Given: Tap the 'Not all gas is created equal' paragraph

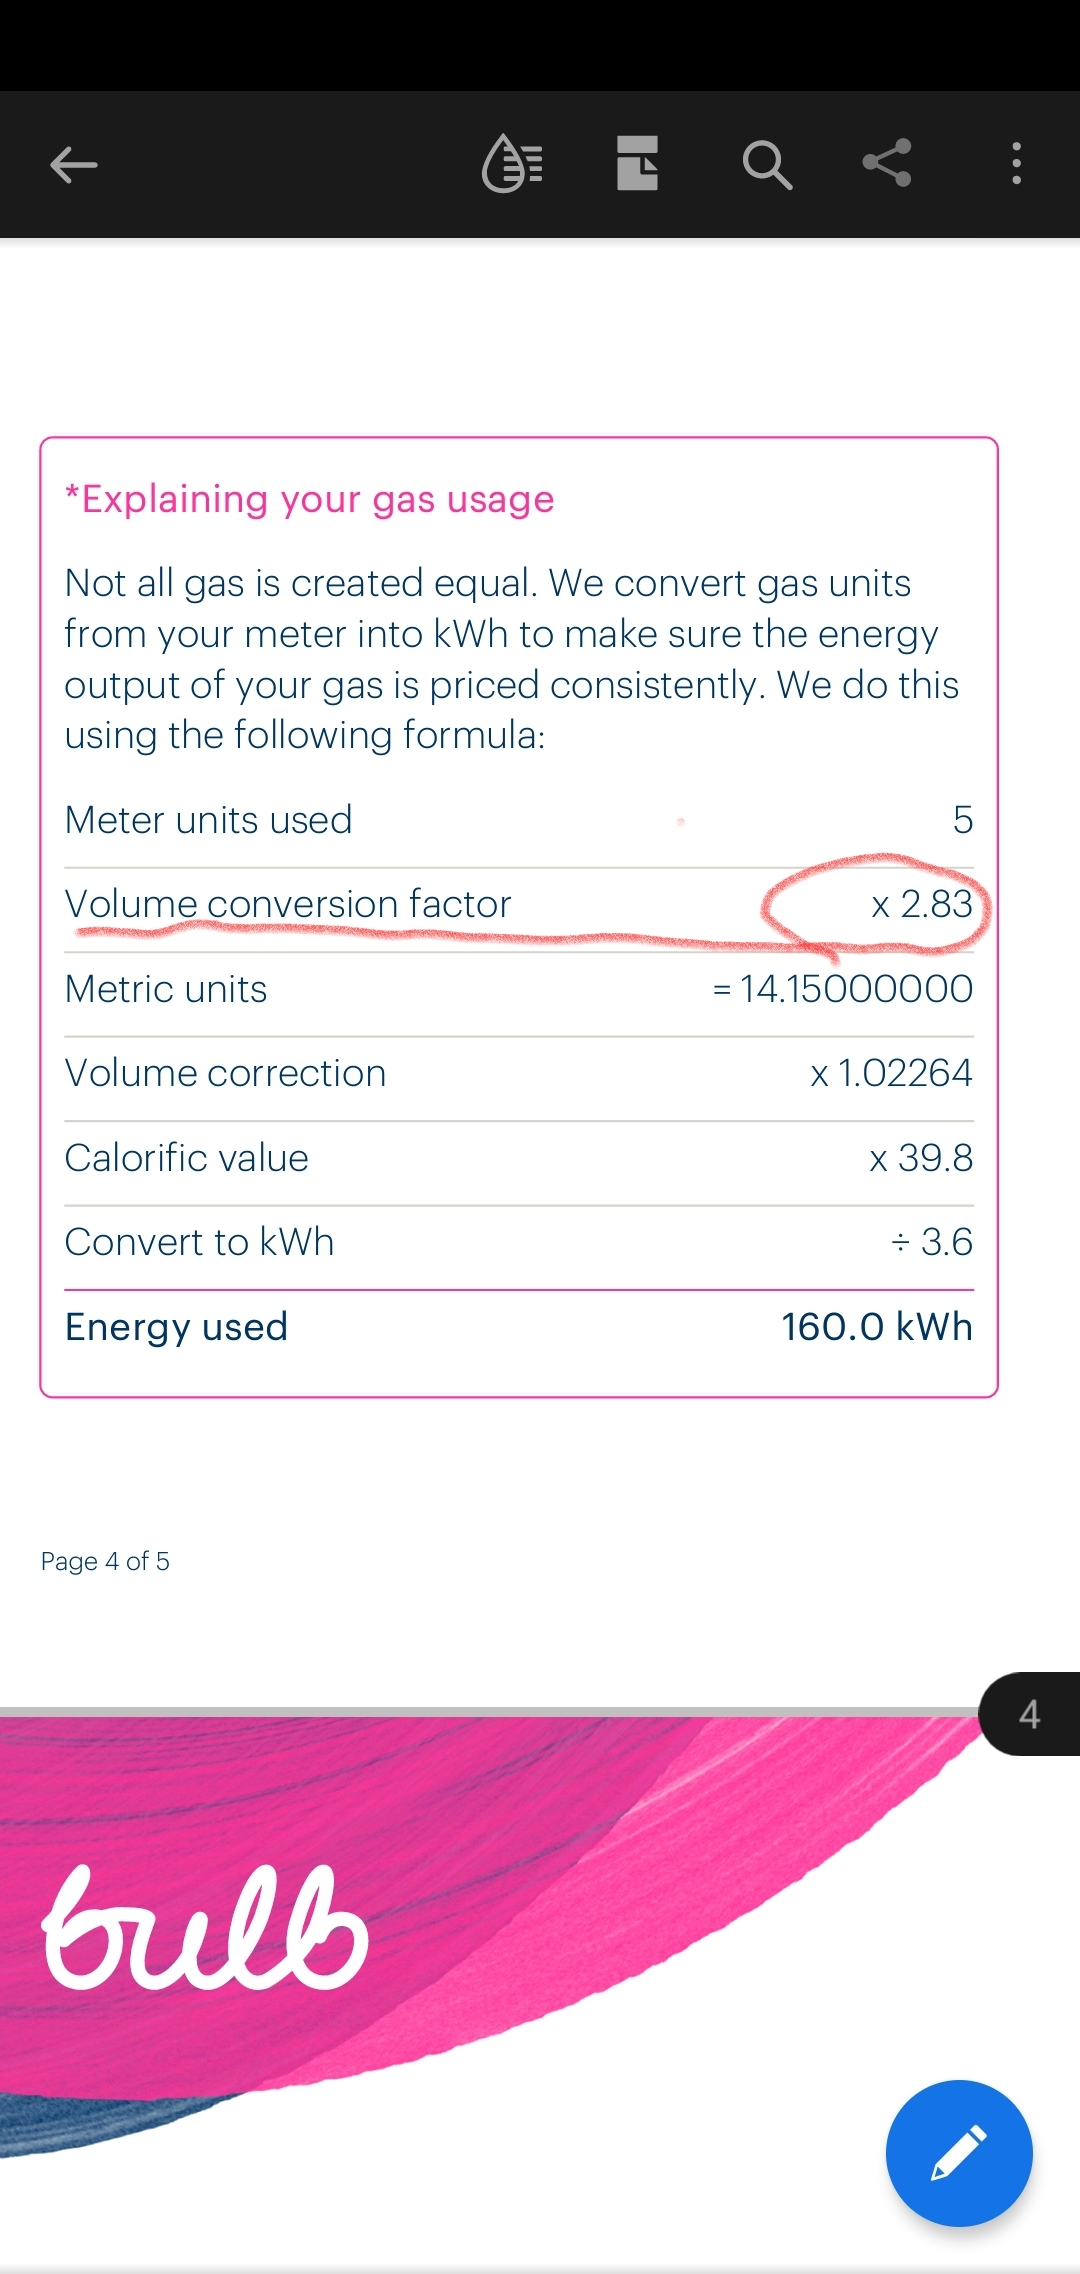Looking at the screenshot, I should point(510,659).
